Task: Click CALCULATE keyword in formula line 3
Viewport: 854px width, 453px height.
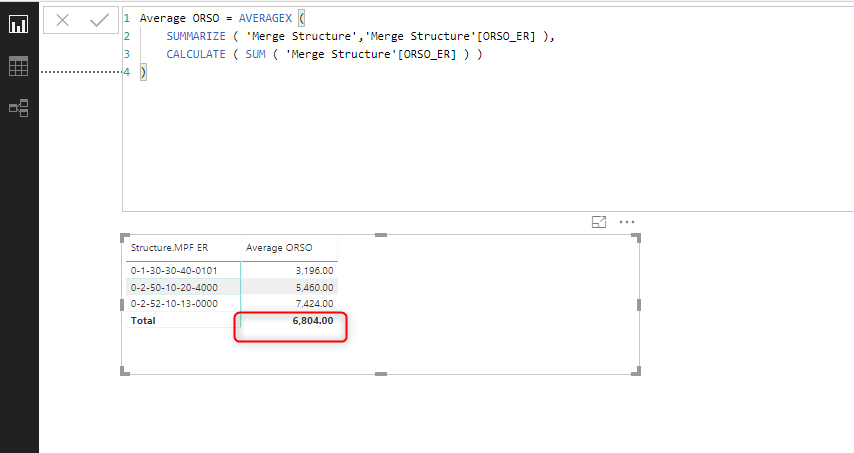Action: click(x=196, y=54)
